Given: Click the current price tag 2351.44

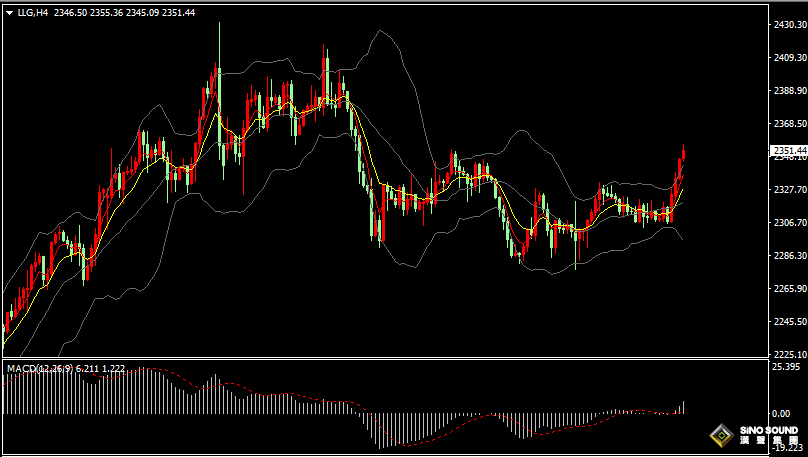Looking at the screenshot, I should pyautogui.click(x=787, y=150).
